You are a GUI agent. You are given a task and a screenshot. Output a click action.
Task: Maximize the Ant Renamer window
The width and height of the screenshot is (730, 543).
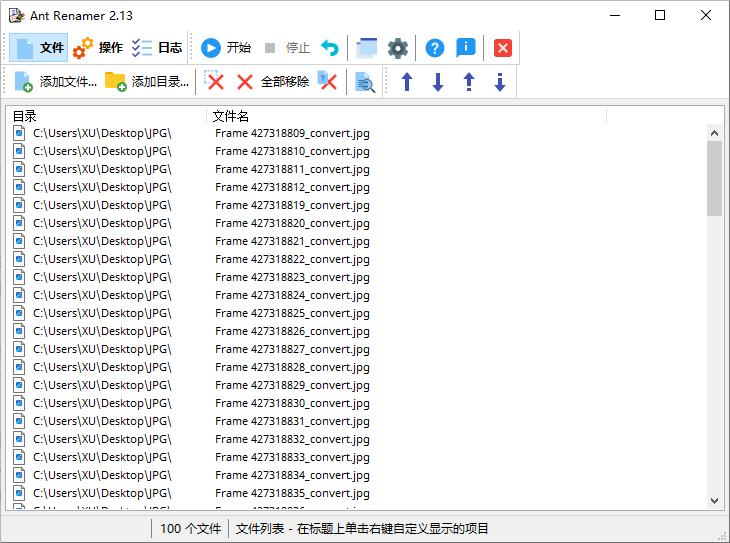pos(660,15)
